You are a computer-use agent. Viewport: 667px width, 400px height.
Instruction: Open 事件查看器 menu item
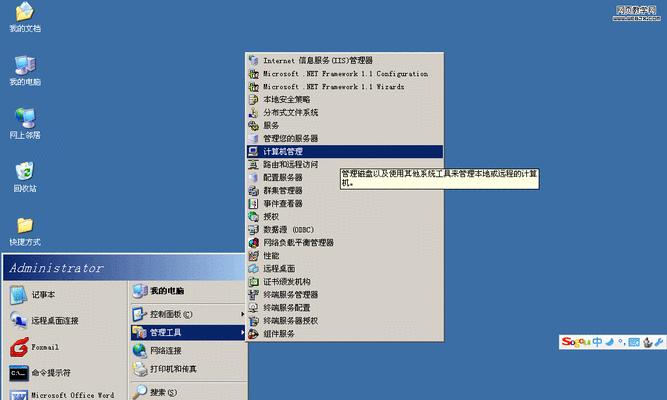(x=345, y=203)
